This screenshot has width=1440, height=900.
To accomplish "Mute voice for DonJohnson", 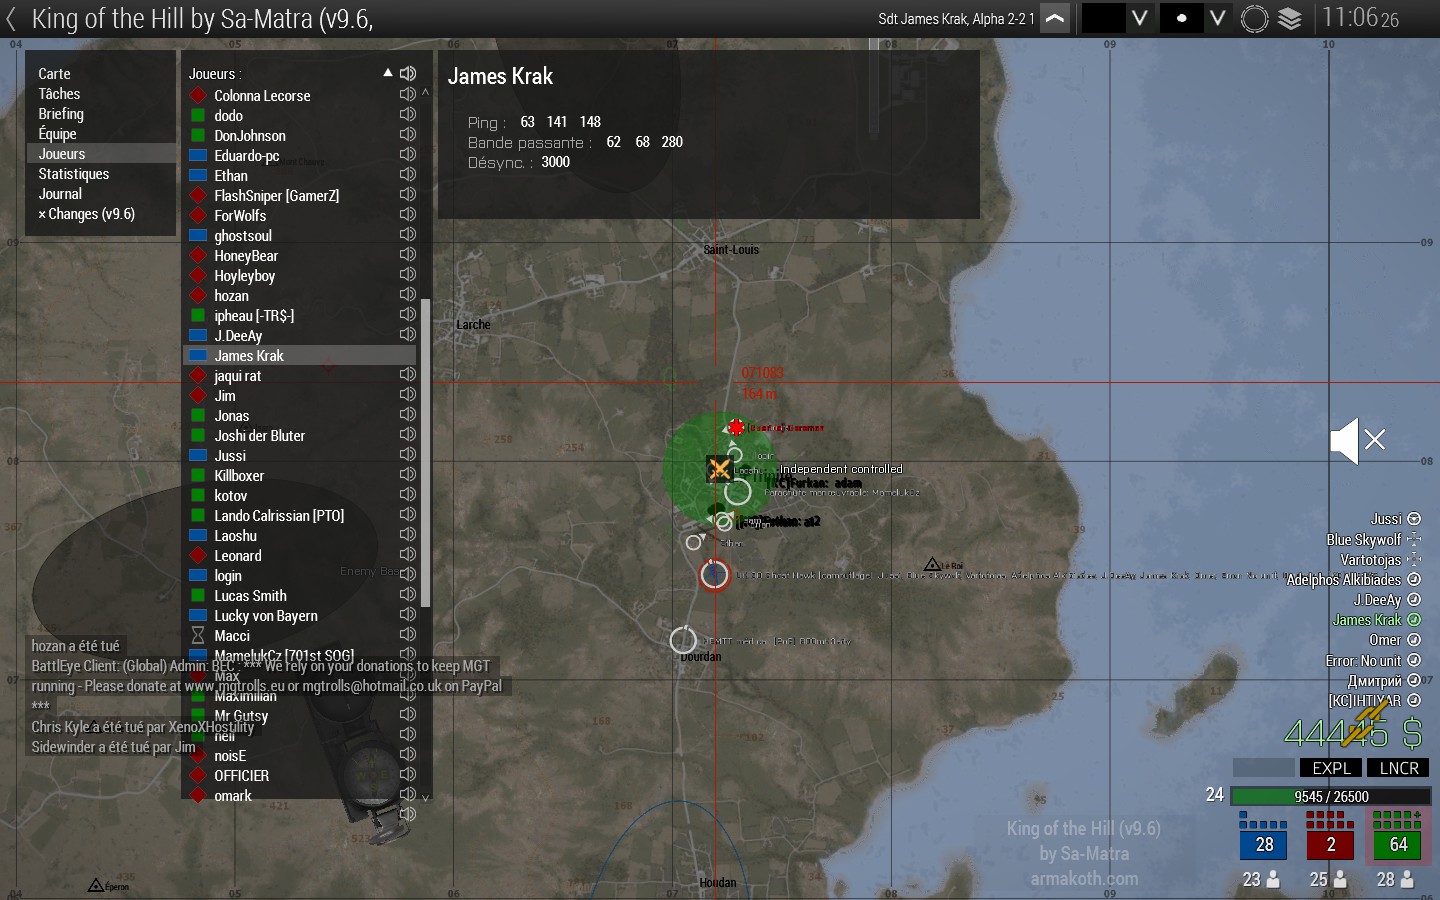I will [x=408, y=135].
